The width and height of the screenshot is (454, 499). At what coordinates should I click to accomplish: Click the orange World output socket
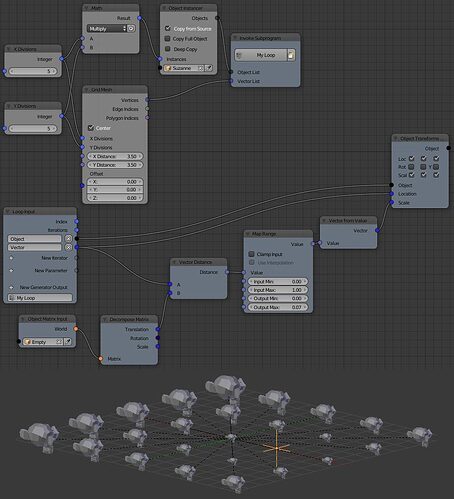pyautogui.click(x=76, y=329)
